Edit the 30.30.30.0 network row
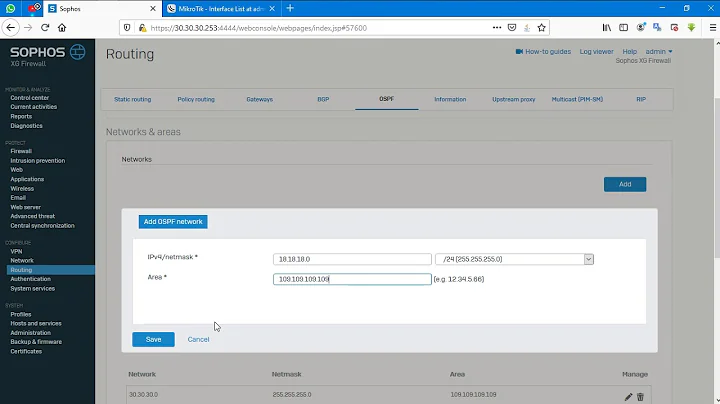 [x=628, y=397]
